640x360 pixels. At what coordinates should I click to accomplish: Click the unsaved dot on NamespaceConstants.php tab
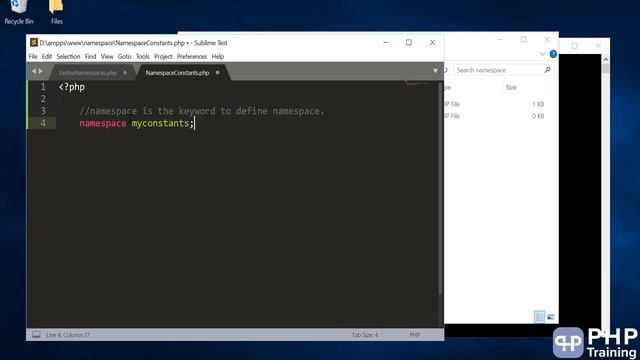(218, 73)
